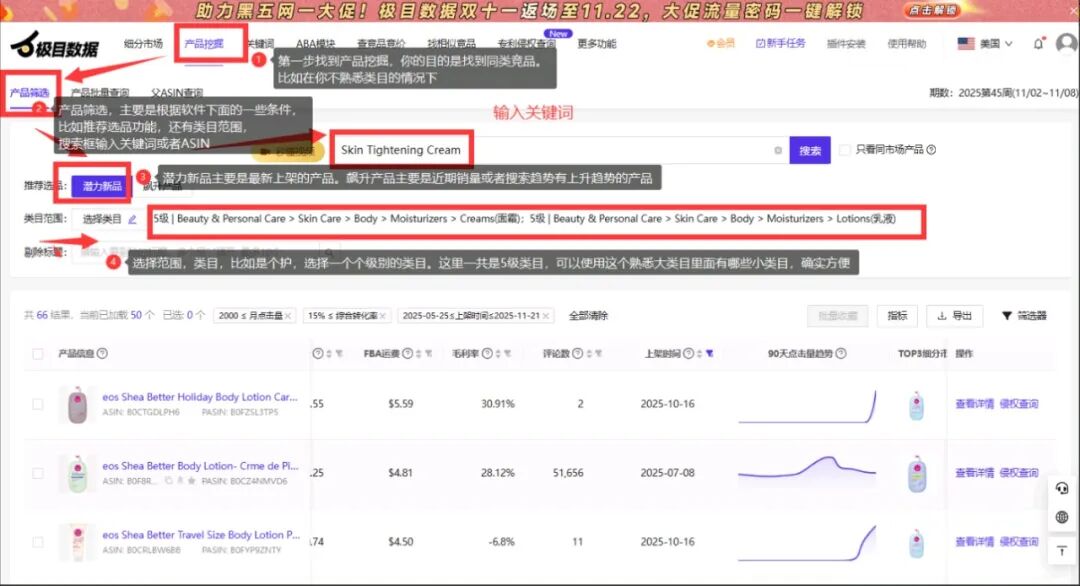The image size is (1080, 586).
Task: Open customer service headset icon
Action: tap(1061, 488)
